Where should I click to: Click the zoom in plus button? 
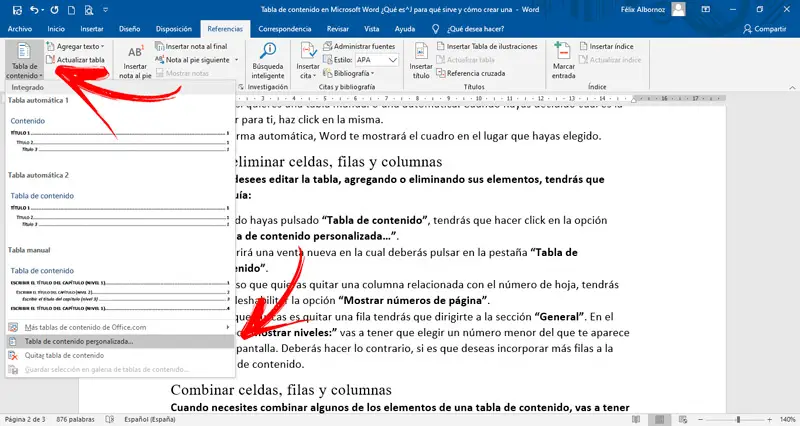pos(770,419)
